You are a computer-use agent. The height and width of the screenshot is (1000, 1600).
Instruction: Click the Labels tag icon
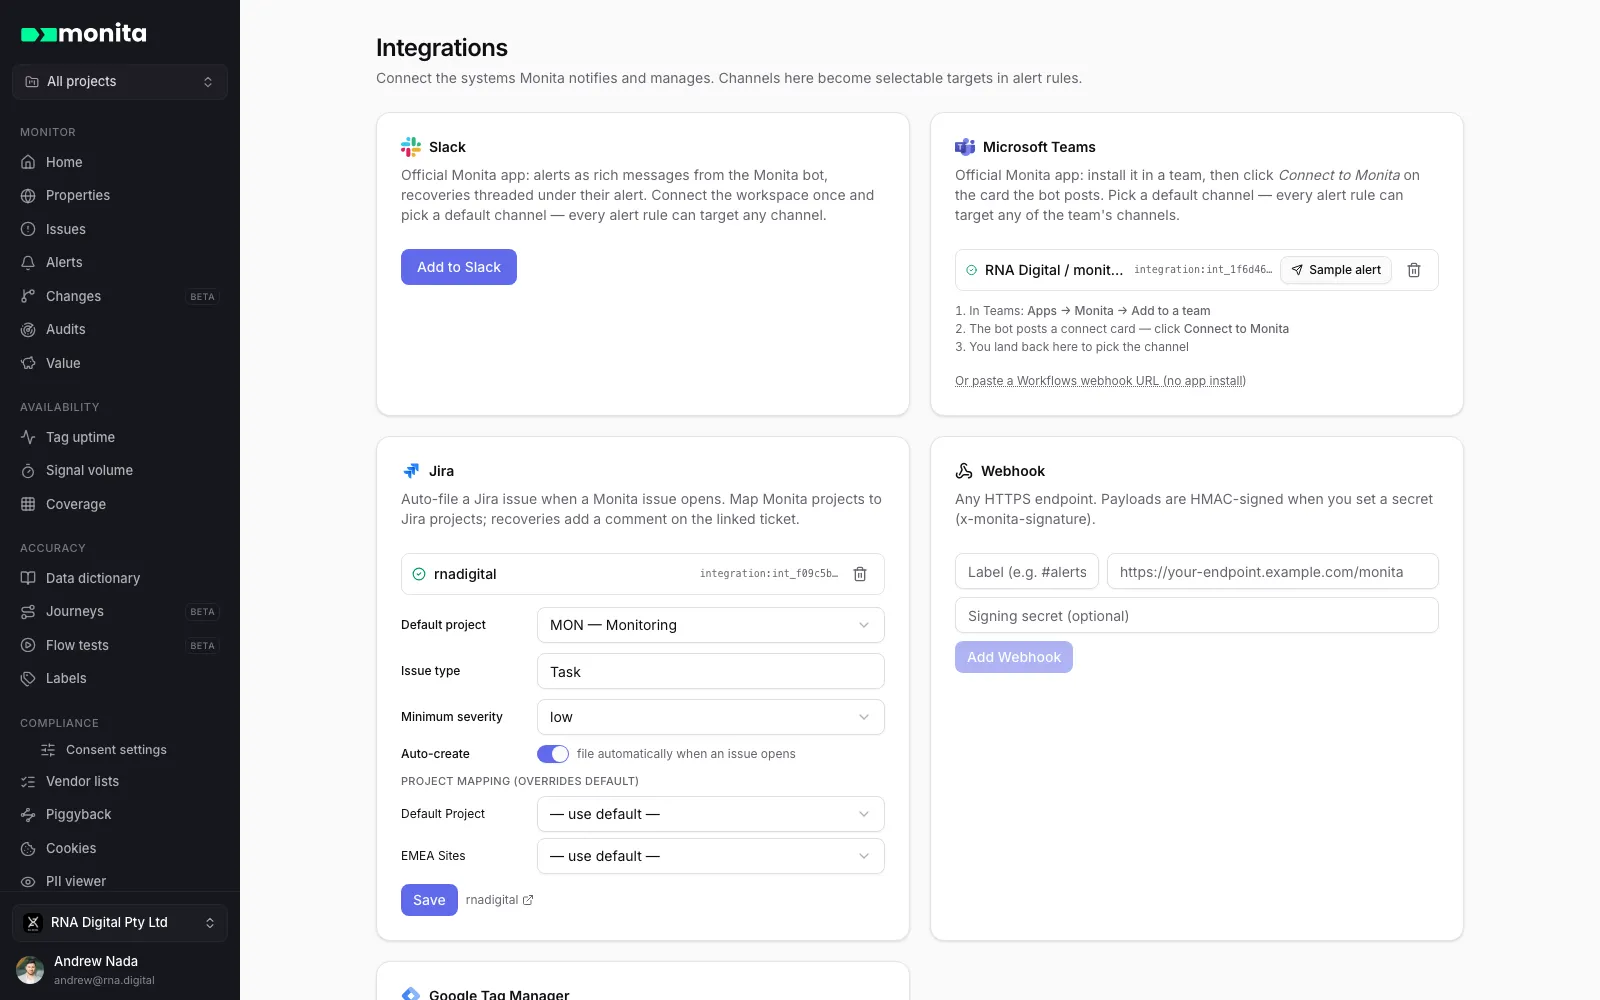28,679
